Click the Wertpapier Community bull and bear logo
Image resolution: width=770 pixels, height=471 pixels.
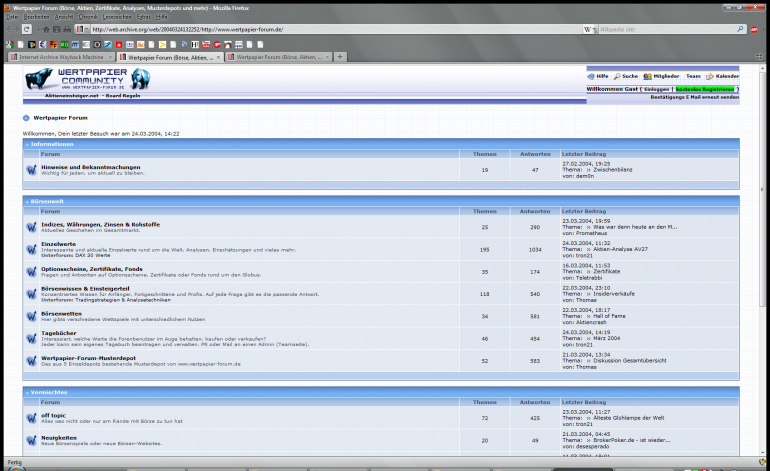tap(87, 79)
